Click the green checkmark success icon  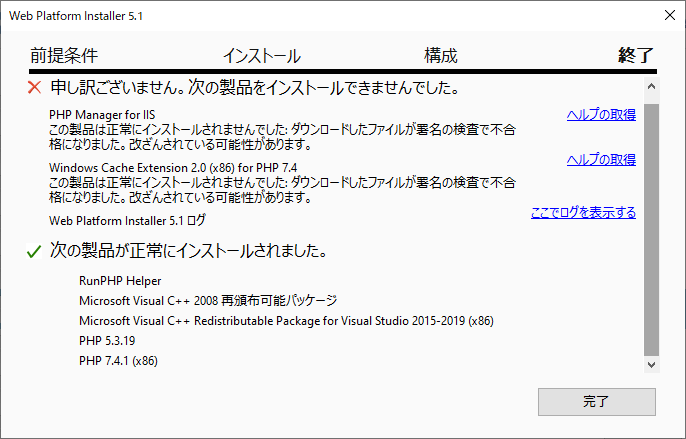[34, 251]
